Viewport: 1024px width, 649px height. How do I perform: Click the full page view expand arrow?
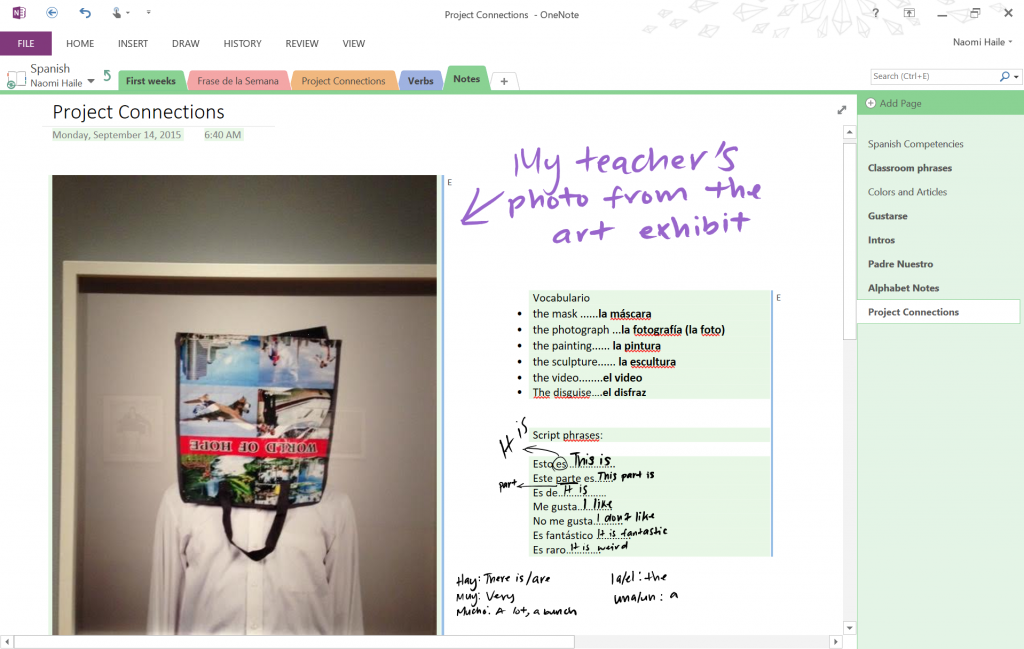[x=842, y=110]
